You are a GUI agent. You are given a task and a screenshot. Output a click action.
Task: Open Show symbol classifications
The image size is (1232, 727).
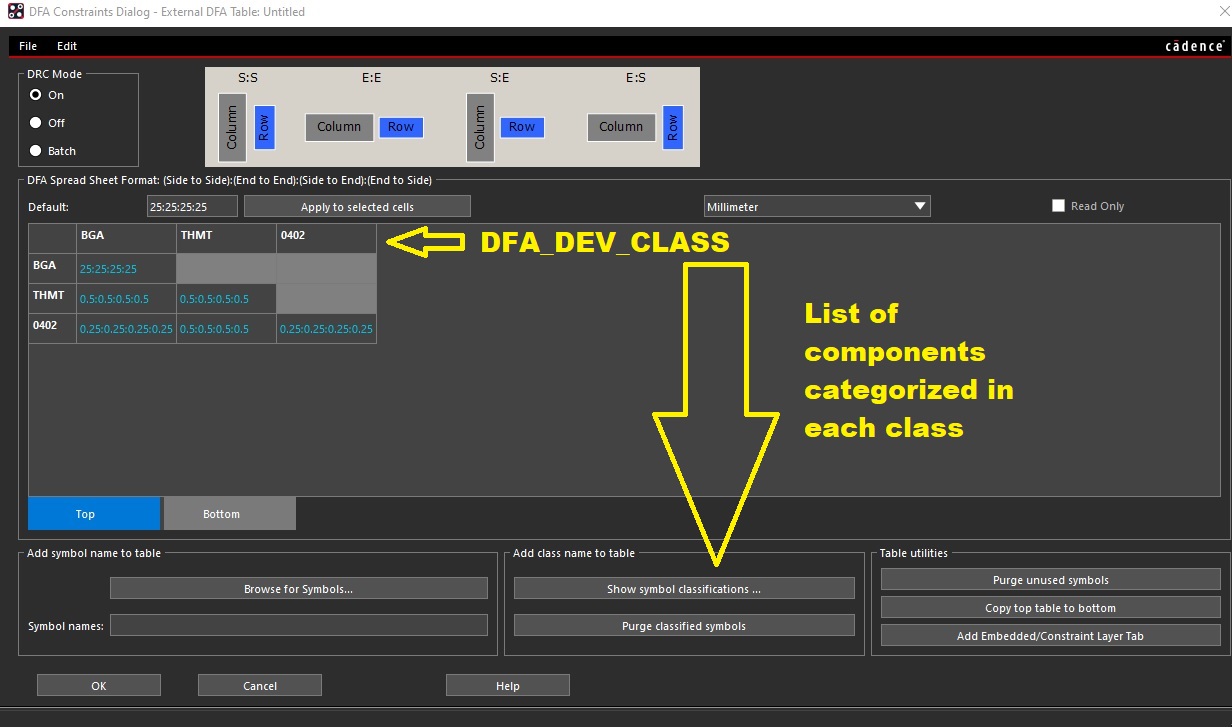point(684,589)
